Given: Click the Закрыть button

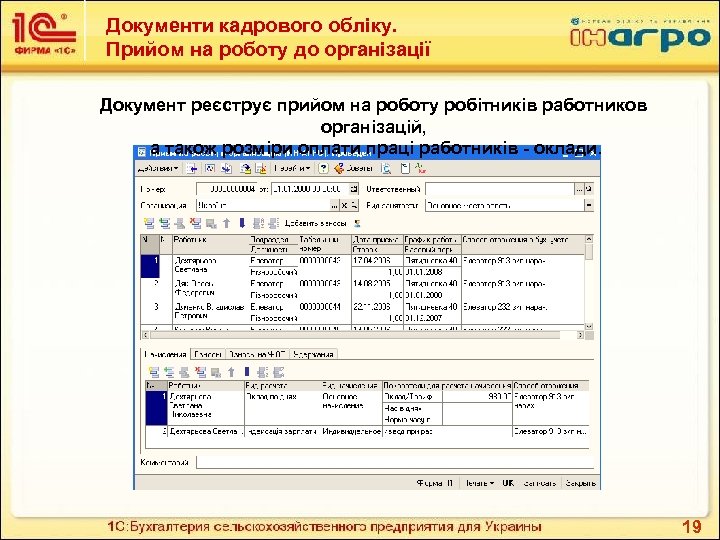Looking at the screenshot, I should point(580,483).
